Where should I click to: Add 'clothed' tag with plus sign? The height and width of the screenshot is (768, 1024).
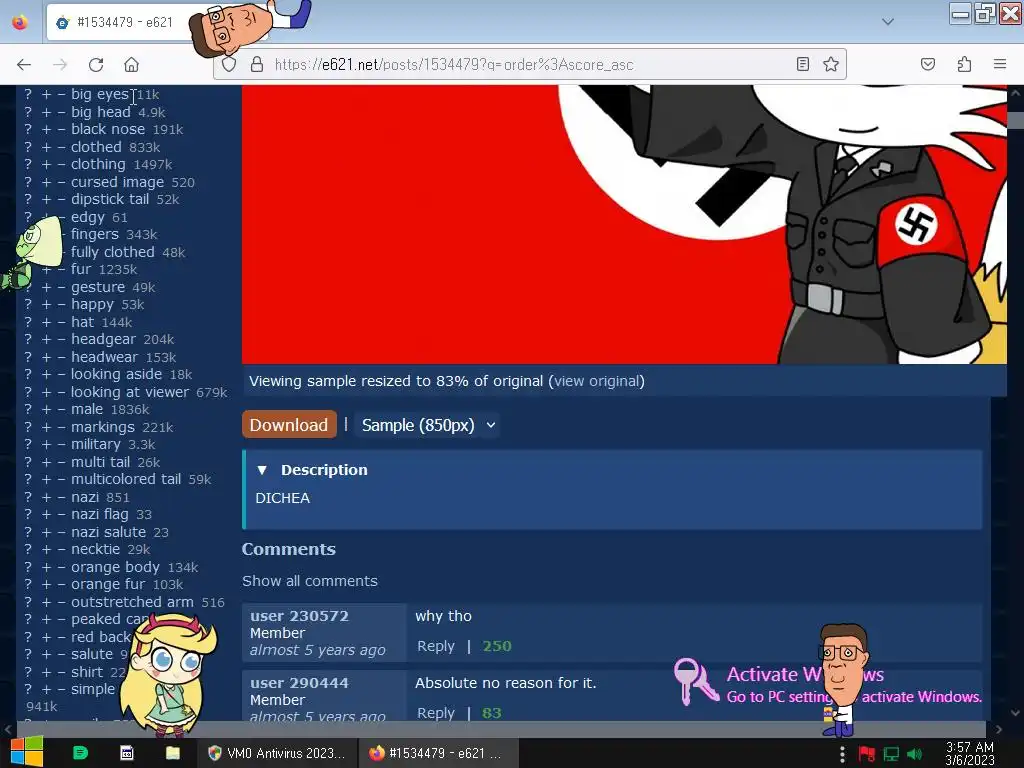[x=46, y=147]
